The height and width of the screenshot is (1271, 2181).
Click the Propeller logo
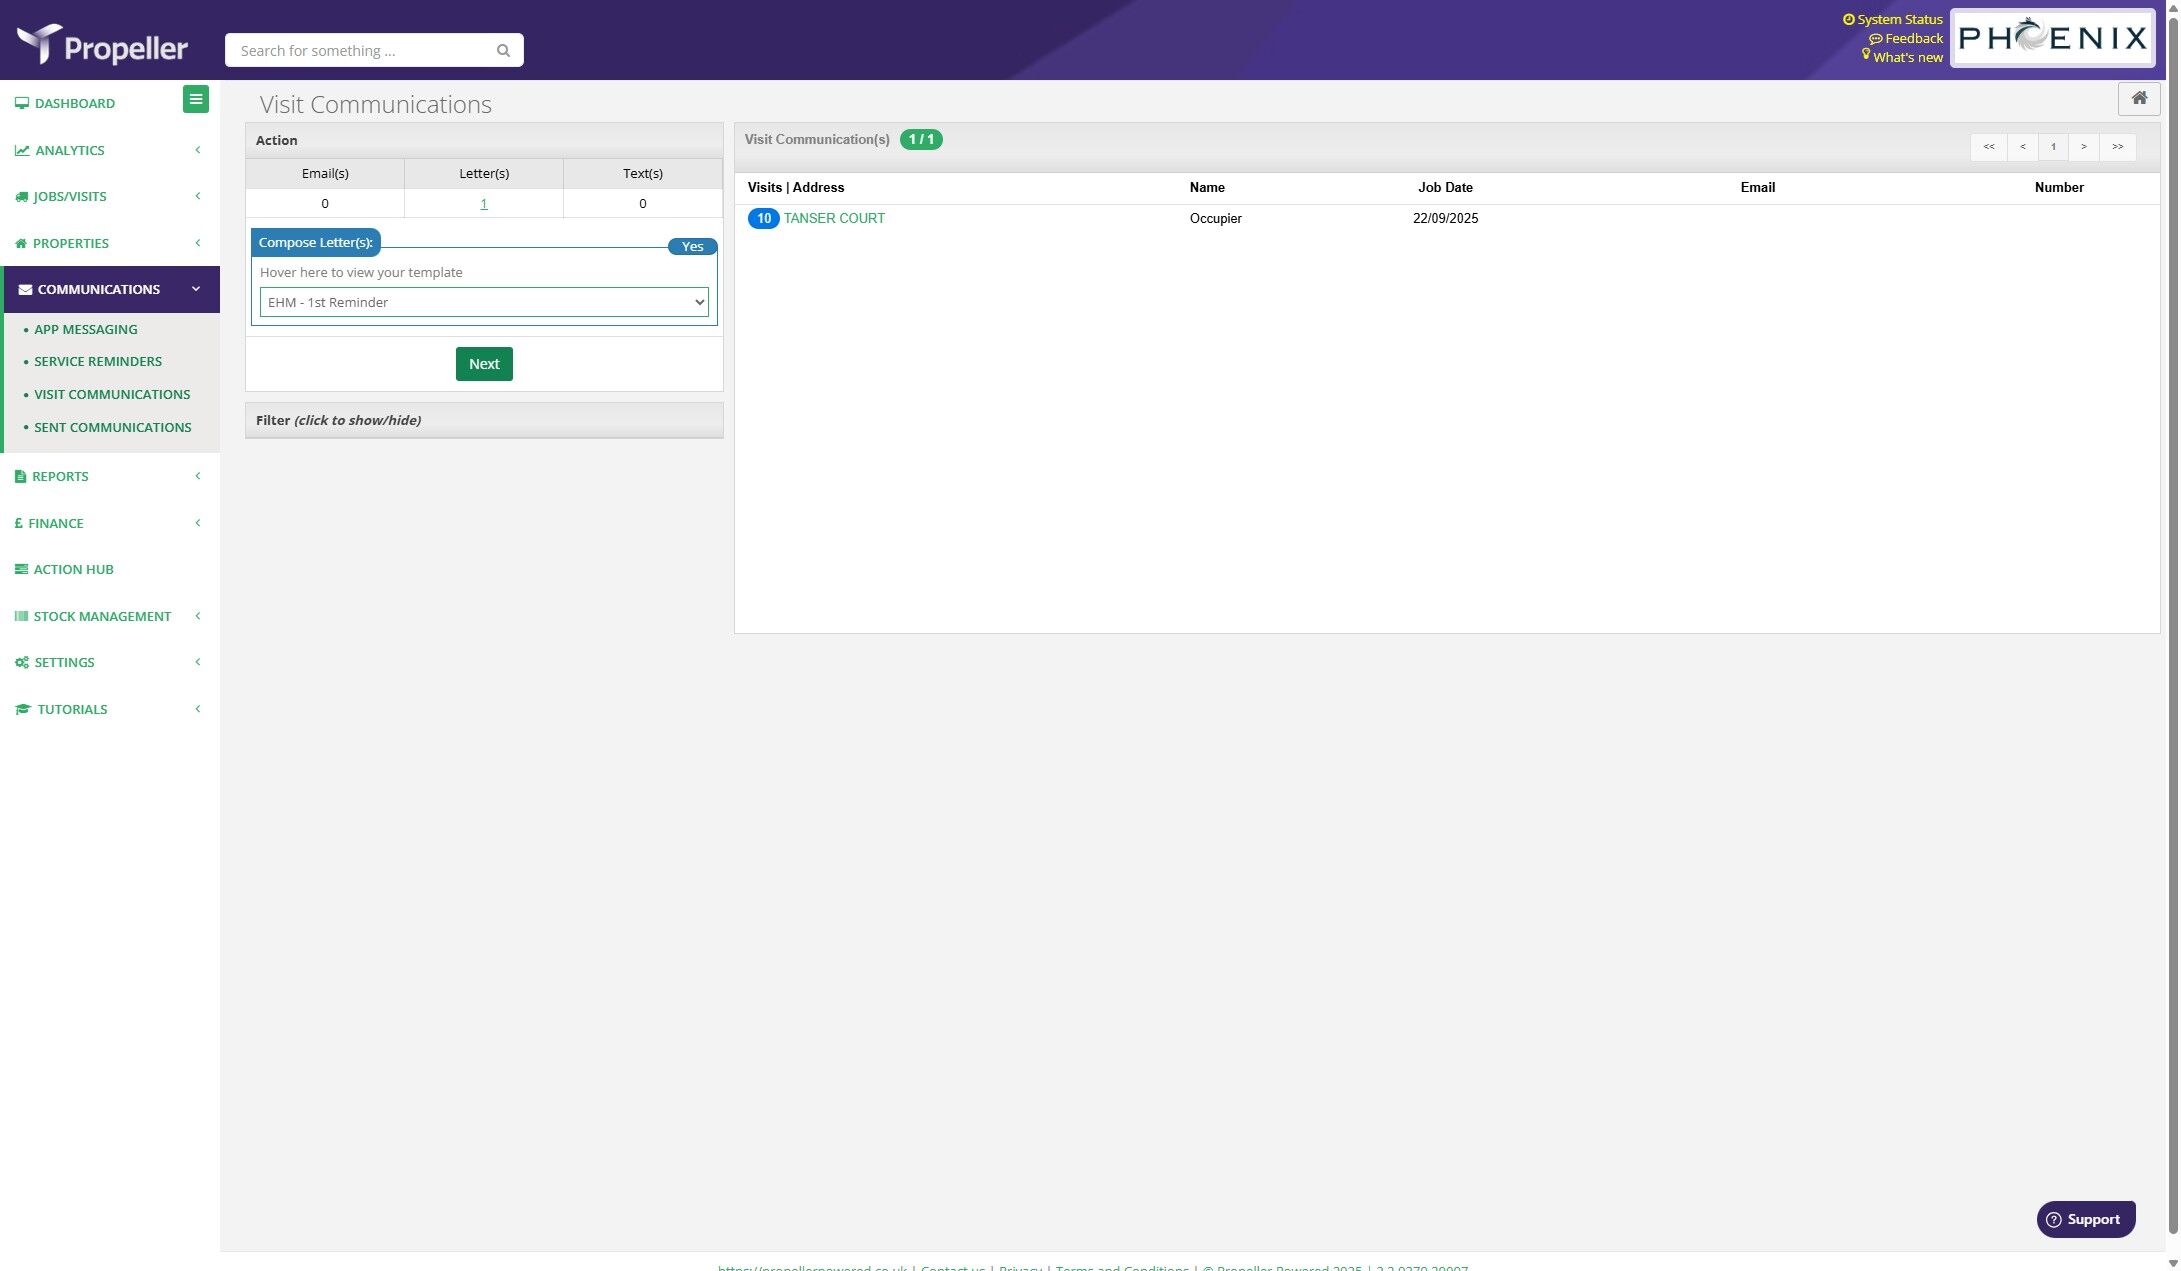pos(102,45)
